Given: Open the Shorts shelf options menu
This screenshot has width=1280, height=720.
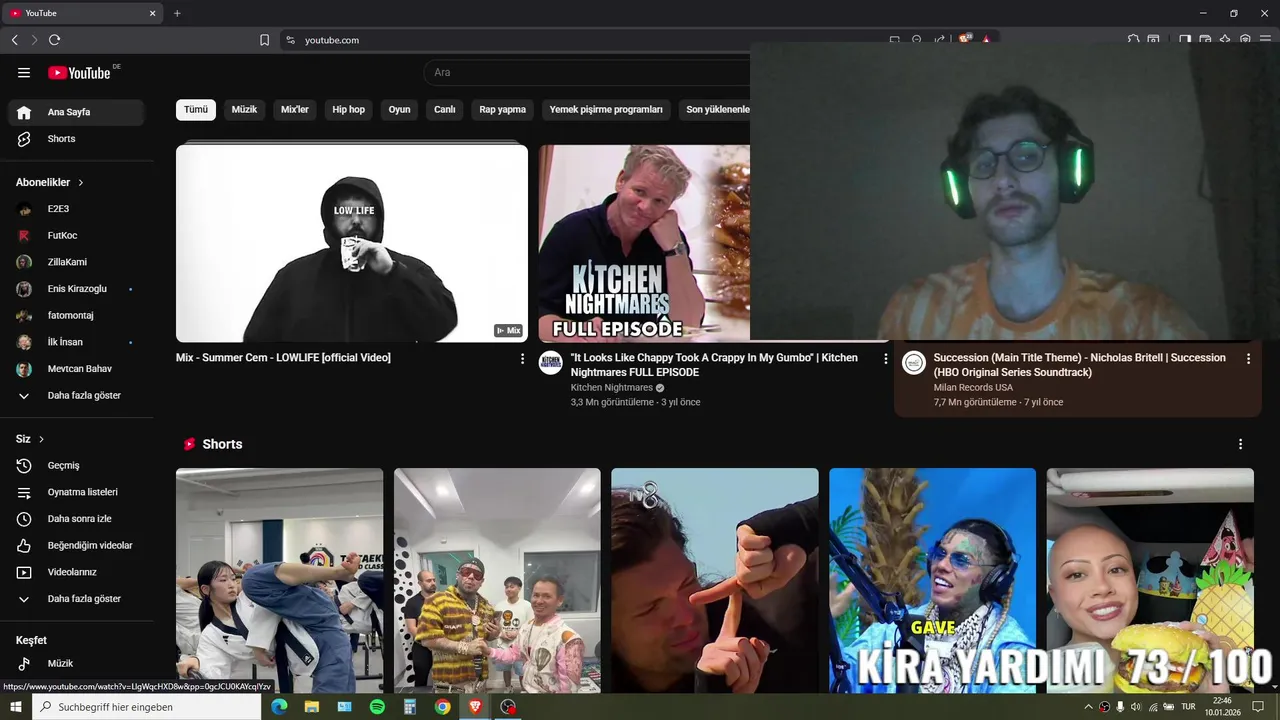Looking at the screenshot, I should (x=1240, y=444).
